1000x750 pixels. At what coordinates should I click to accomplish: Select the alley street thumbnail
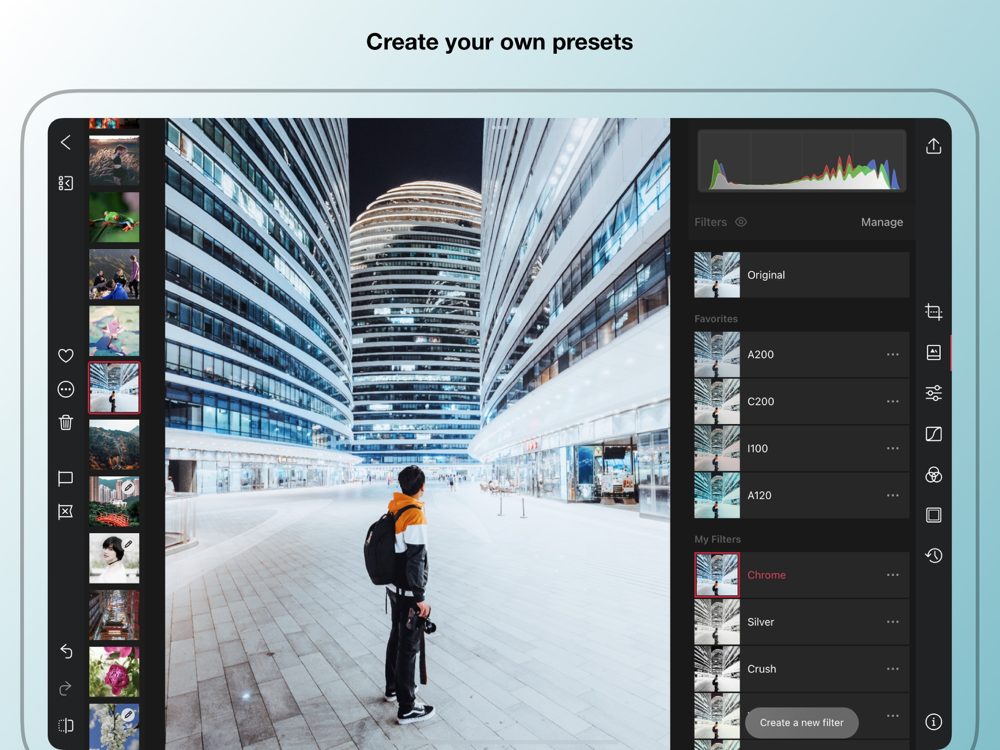pos(114,615)
